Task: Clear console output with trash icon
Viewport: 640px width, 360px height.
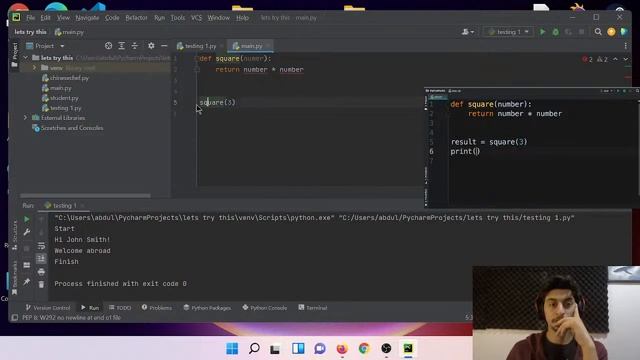Action: coord(41,284)
